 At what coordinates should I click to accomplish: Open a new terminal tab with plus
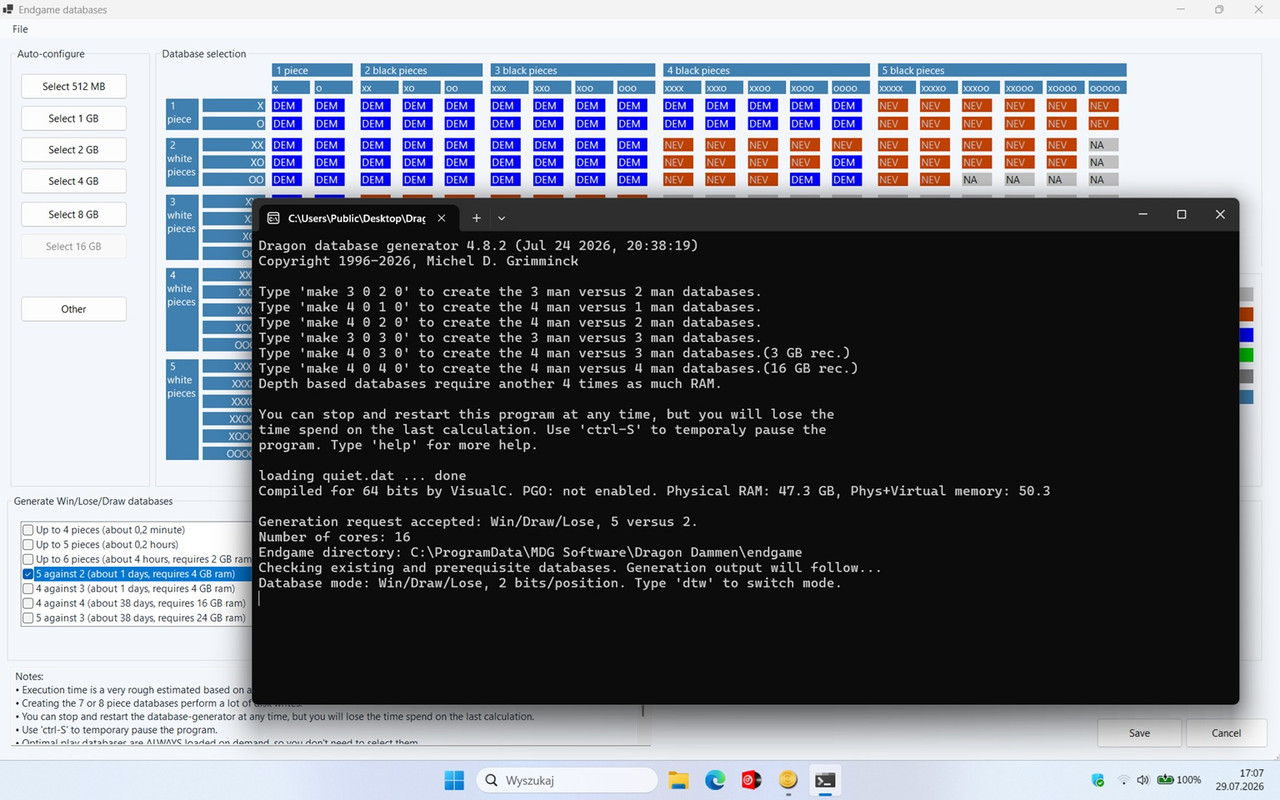(x=476, y=217)
